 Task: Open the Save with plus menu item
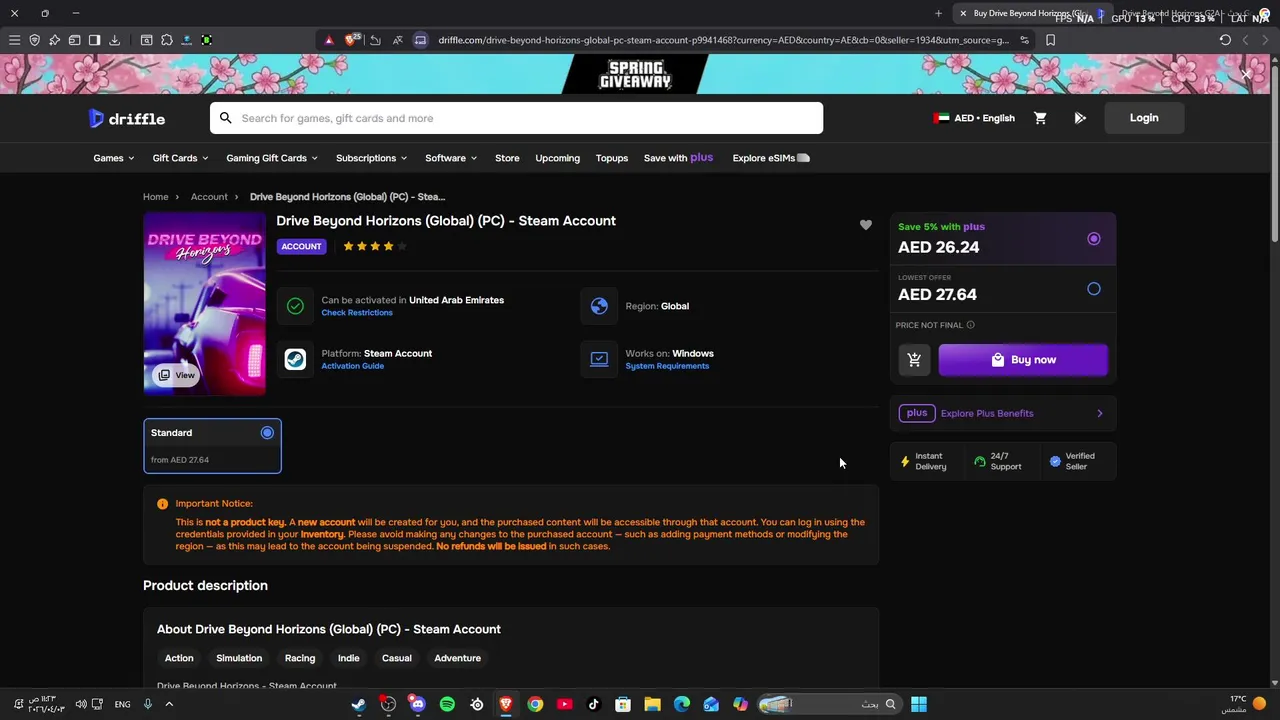(x=678, y=158)
